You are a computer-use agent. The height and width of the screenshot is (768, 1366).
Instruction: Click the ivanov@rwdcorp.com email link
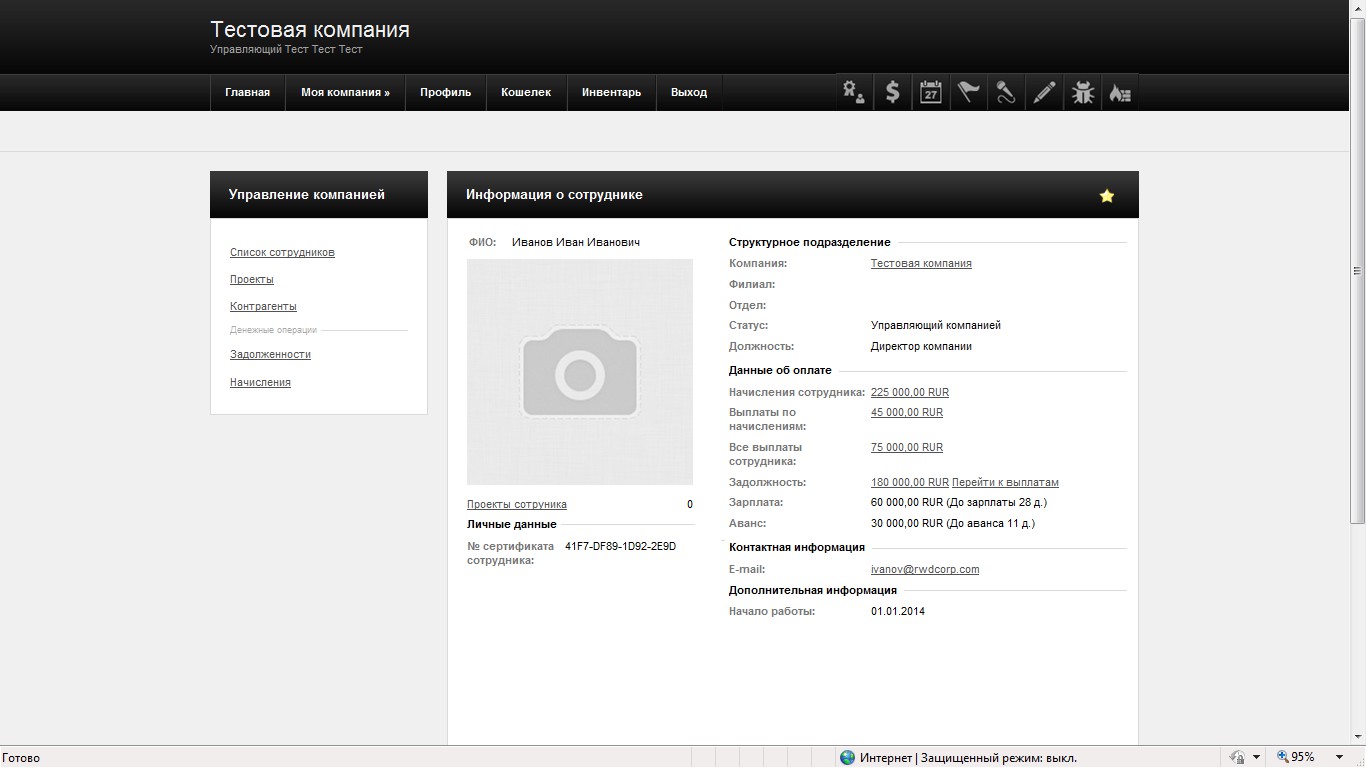pyautogui.click(x=925, y=569)
